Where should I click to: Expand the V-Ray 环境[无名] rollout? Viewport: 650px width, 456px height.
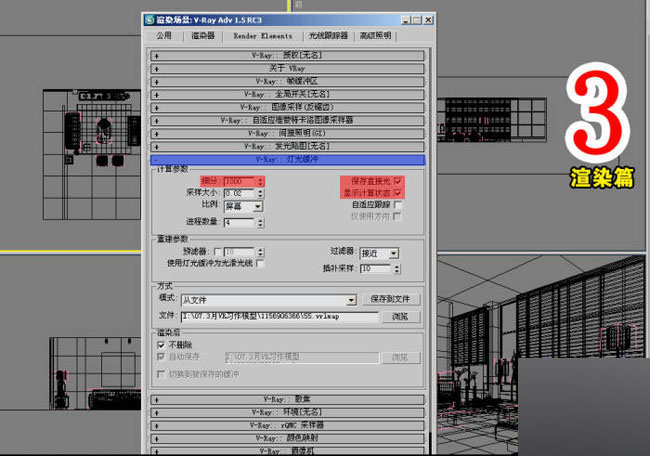(287, 412)
